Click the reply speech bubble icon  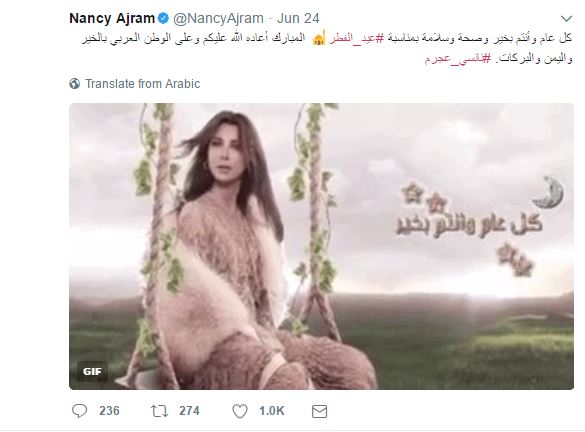coord(79,411)
